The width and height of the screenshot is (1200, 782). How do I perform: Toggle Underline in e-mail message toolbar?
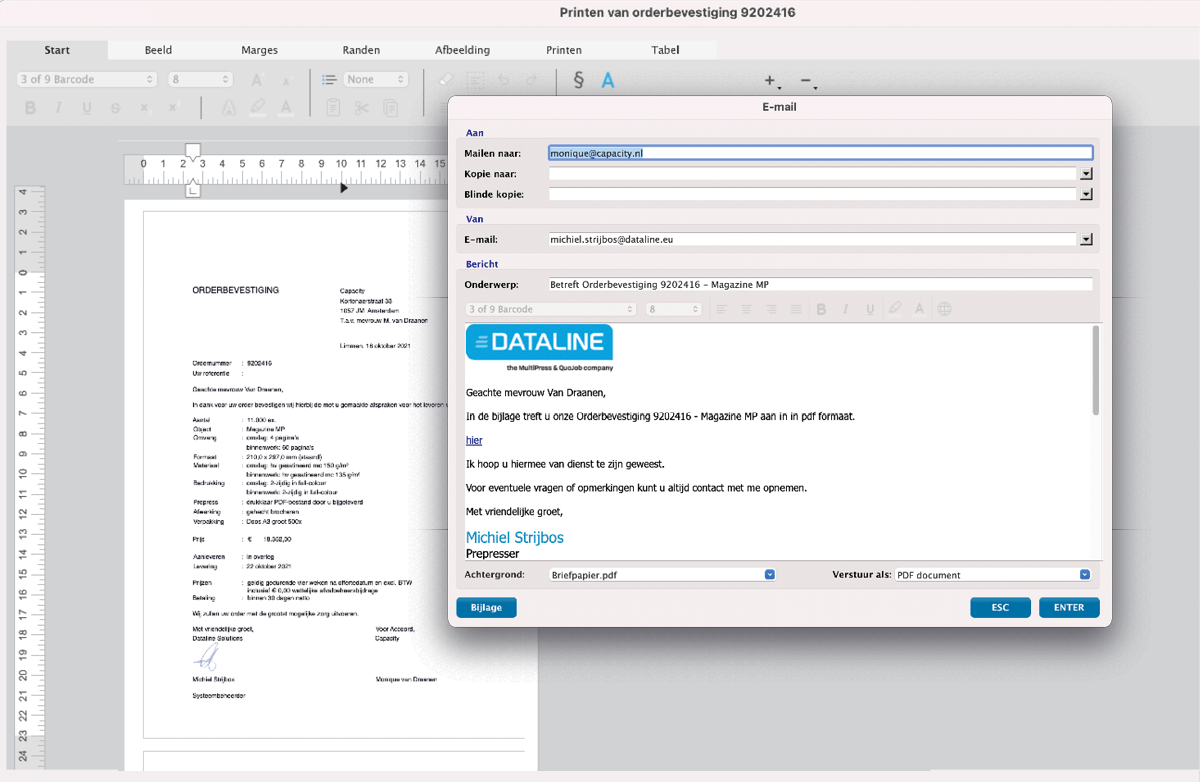(x=870, y=310)
